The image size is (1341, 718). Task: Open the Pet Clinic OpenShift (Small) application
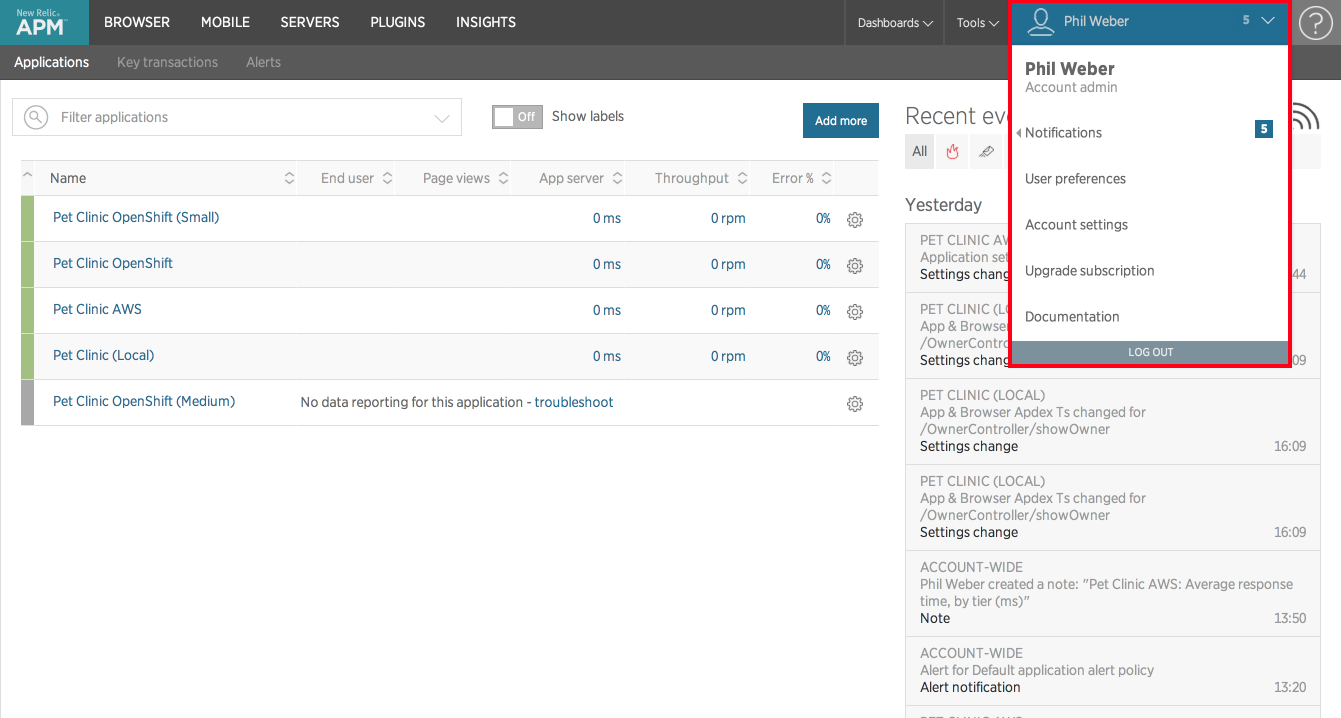coord(136,217)
